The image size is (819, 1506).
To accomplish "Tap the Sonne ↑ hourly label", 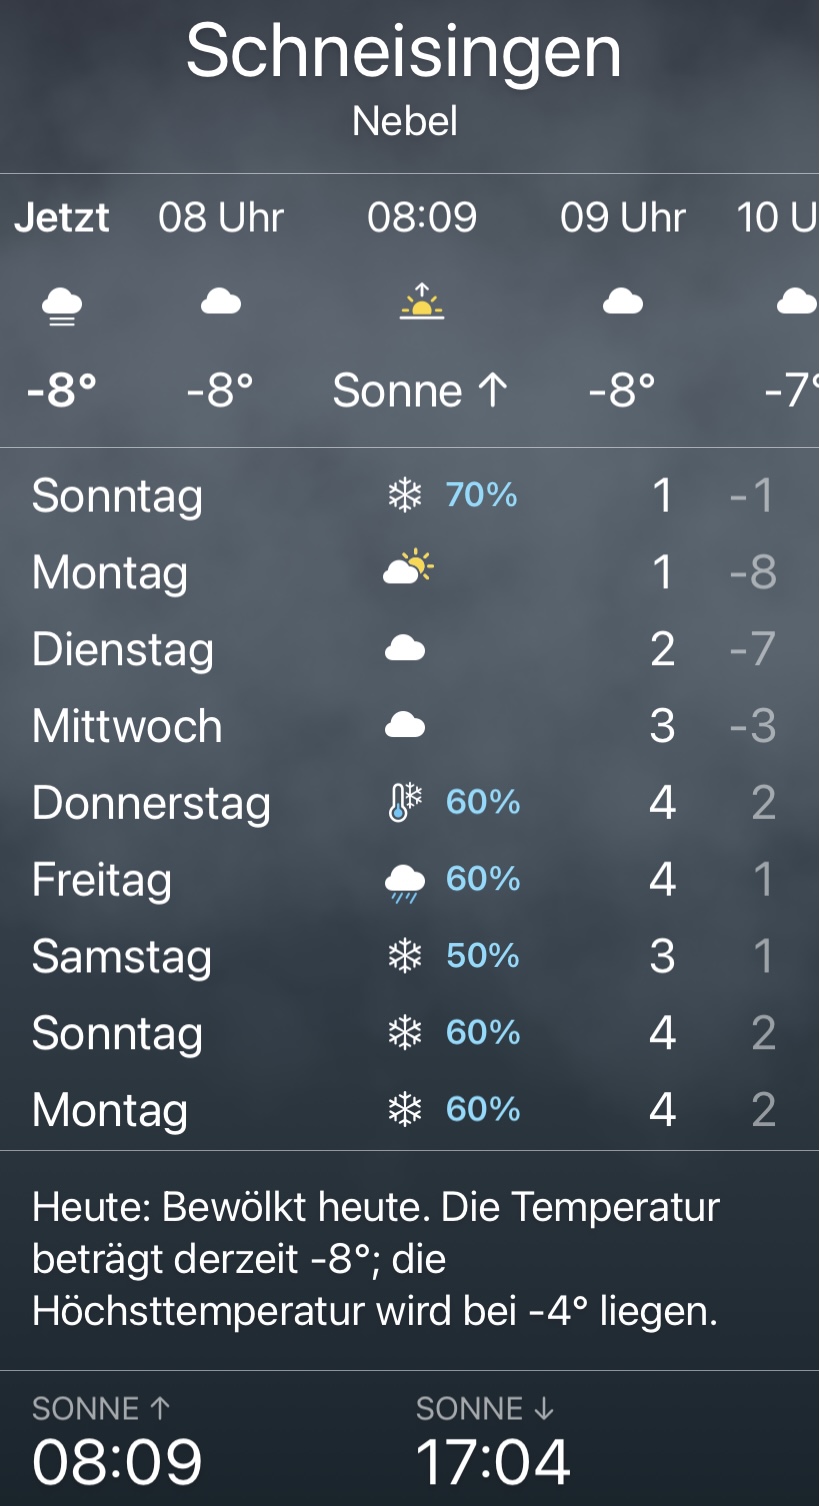I will 421,391.
